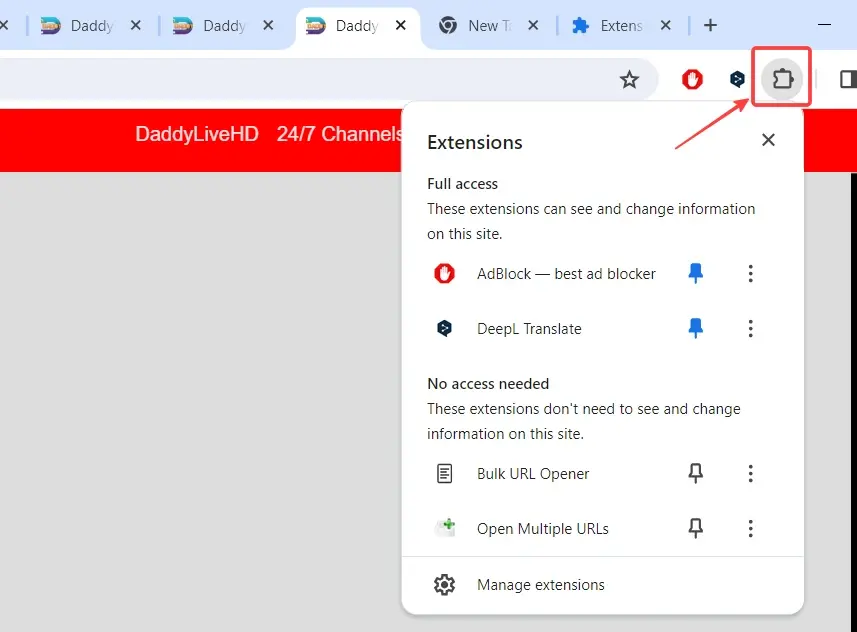The height and width of the screenshot is (632, 857).
Task: Open the side panel icon
Action: point(847,79)
